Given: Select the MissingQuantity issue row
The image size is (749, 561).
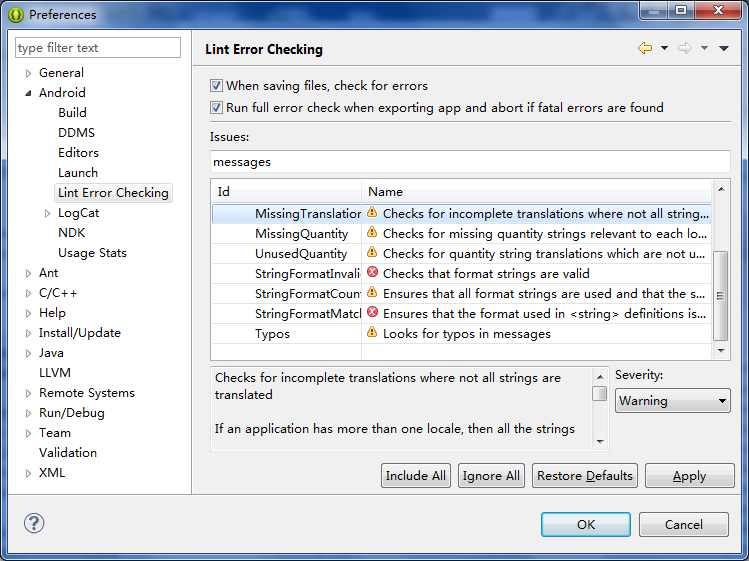Looking at the screenshot, I should [x=461, y=234].
